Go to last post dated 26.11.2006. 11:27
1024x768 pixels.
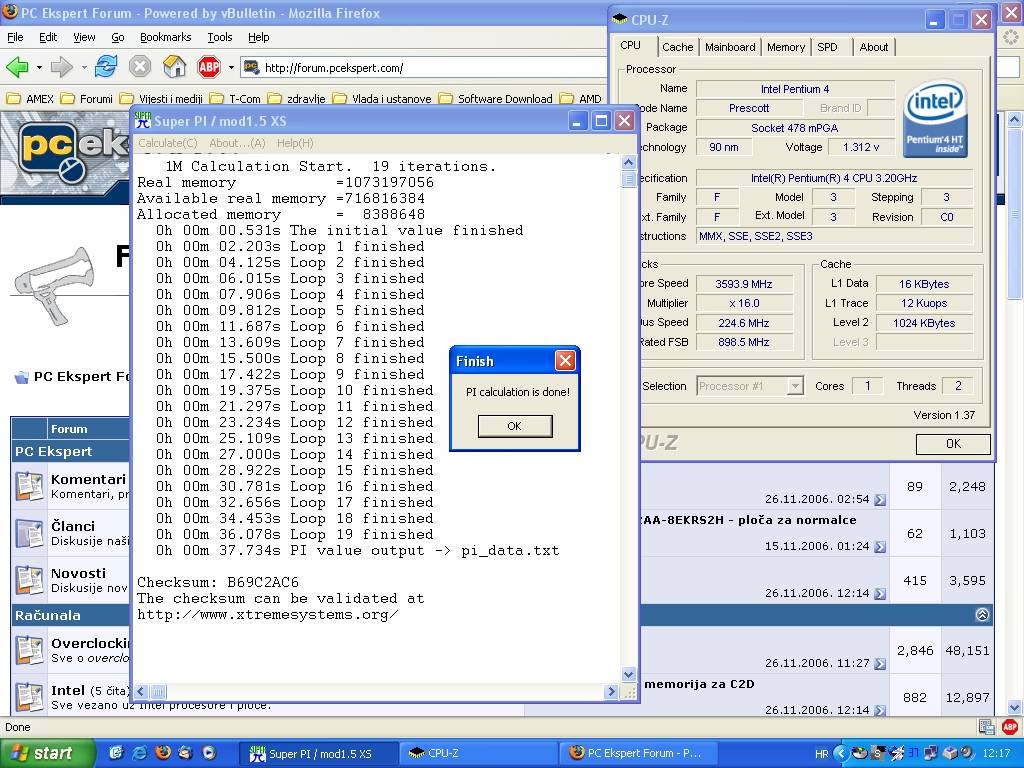click(880, 664)
